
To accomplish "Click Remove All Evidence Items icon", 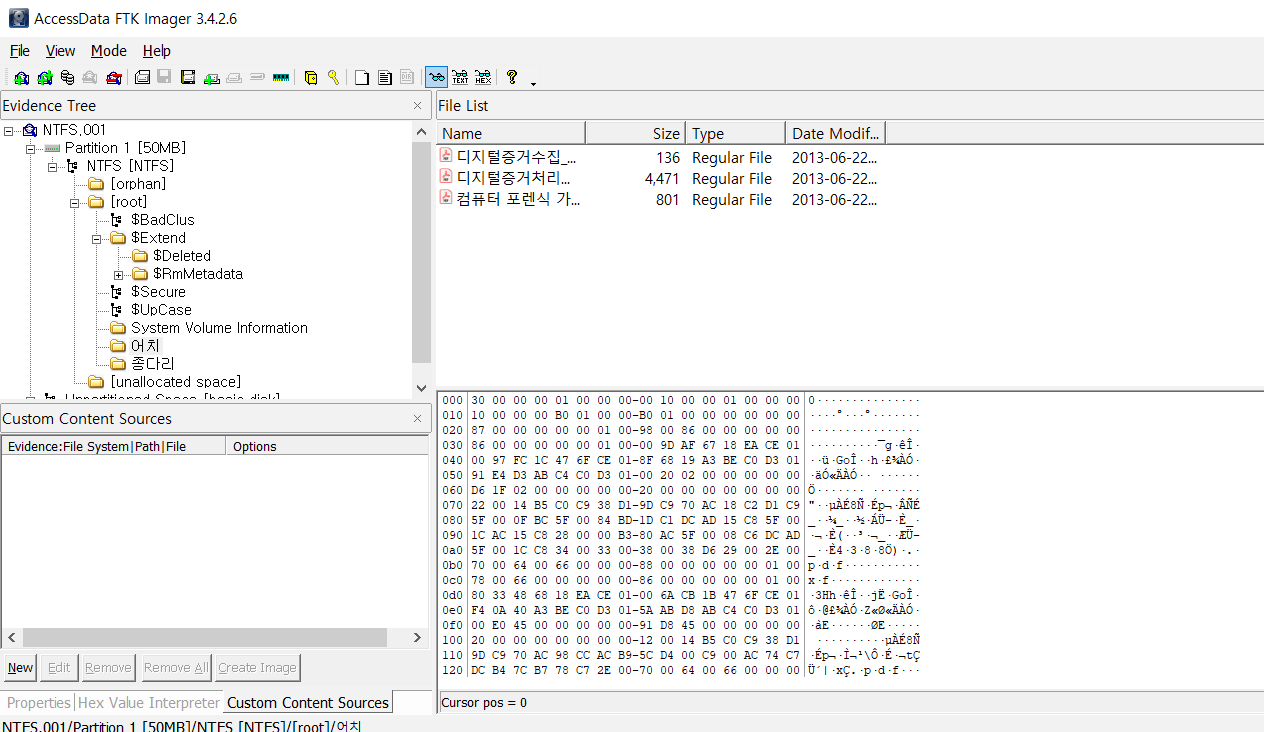I will 113,77.
